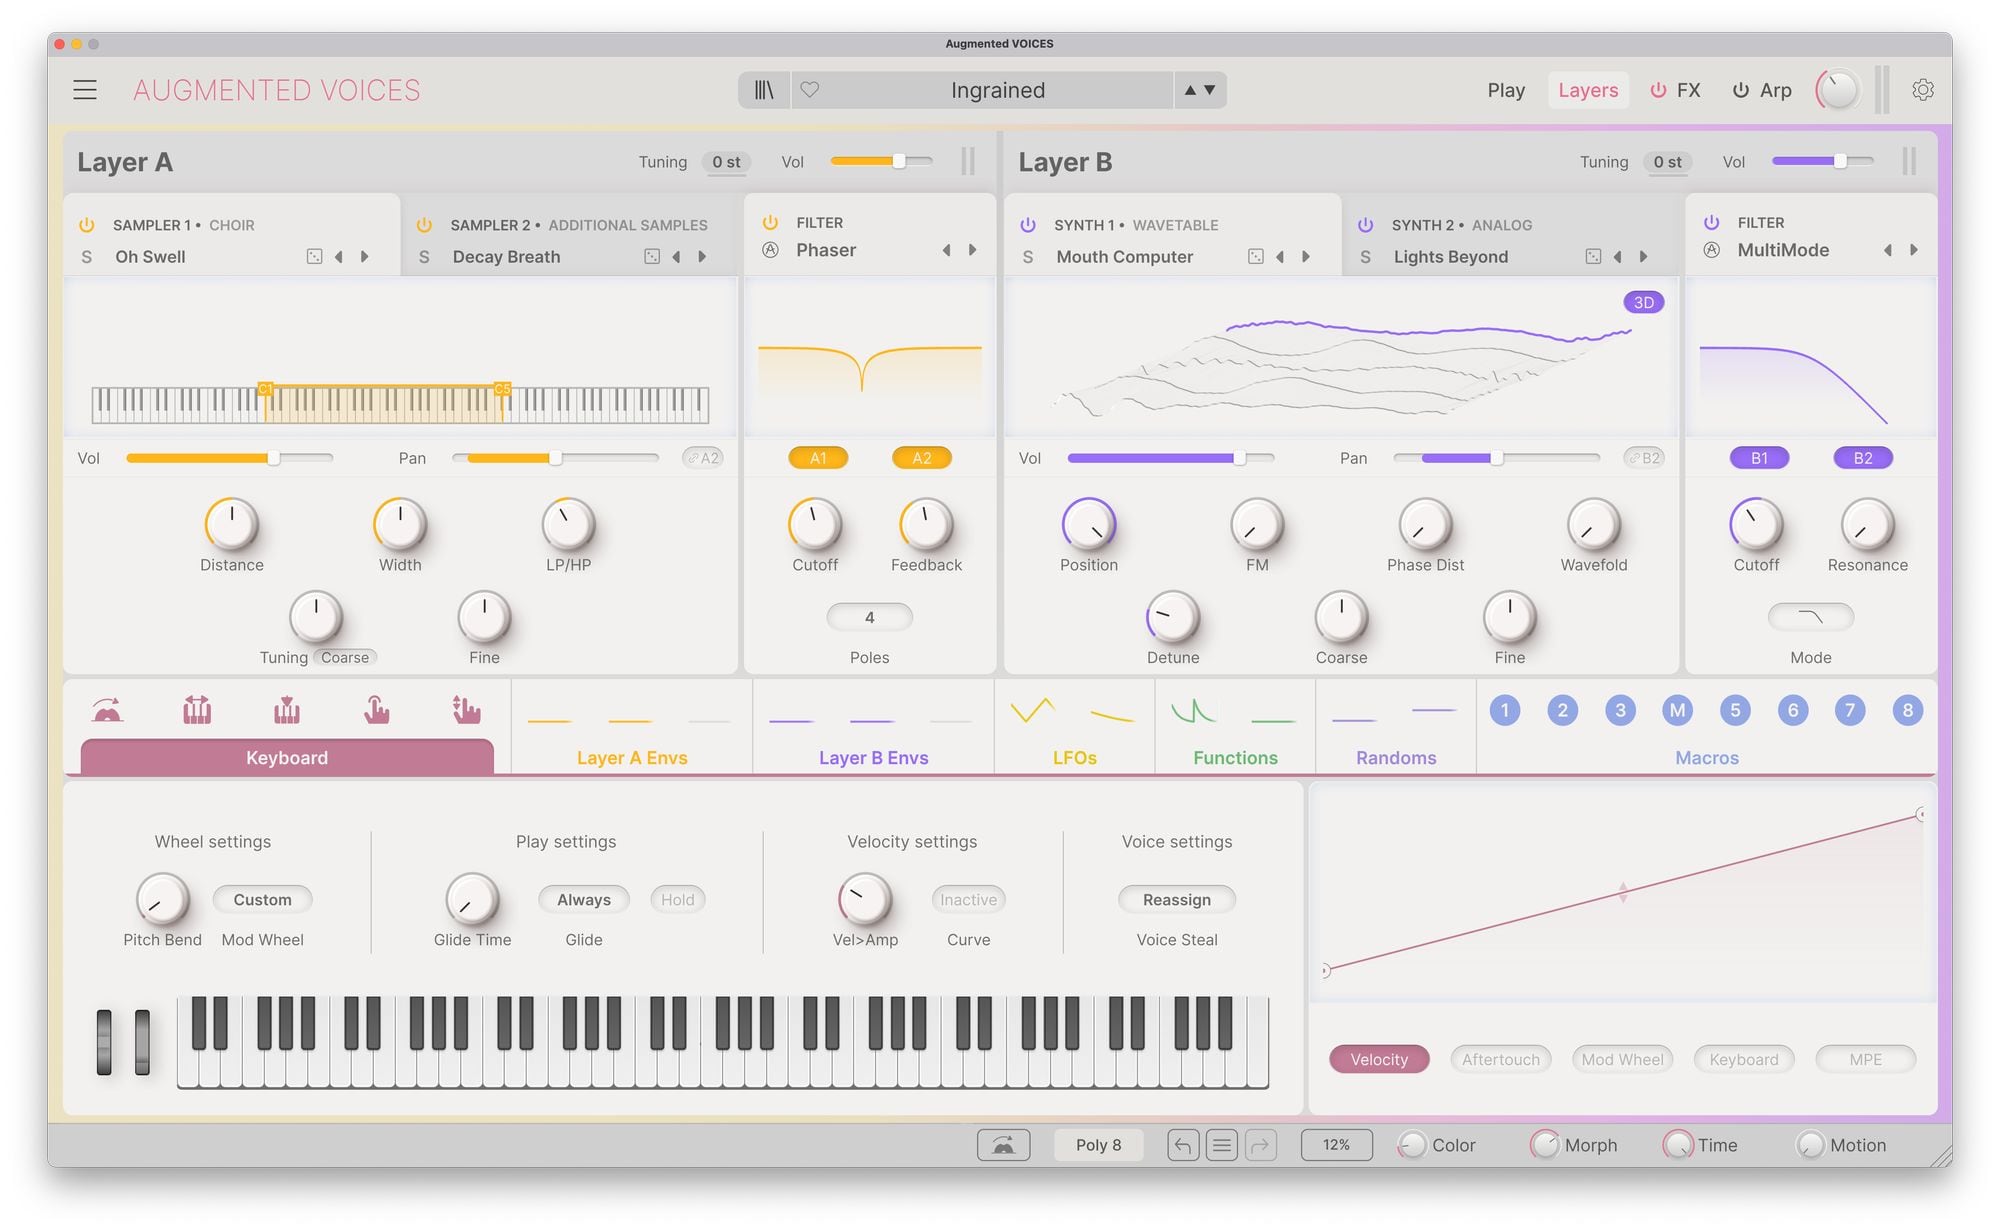This screenshot has height=1230, width=2000.
Task: Select second icon above the Keyboard tab
Action: (x=197, y=710)
